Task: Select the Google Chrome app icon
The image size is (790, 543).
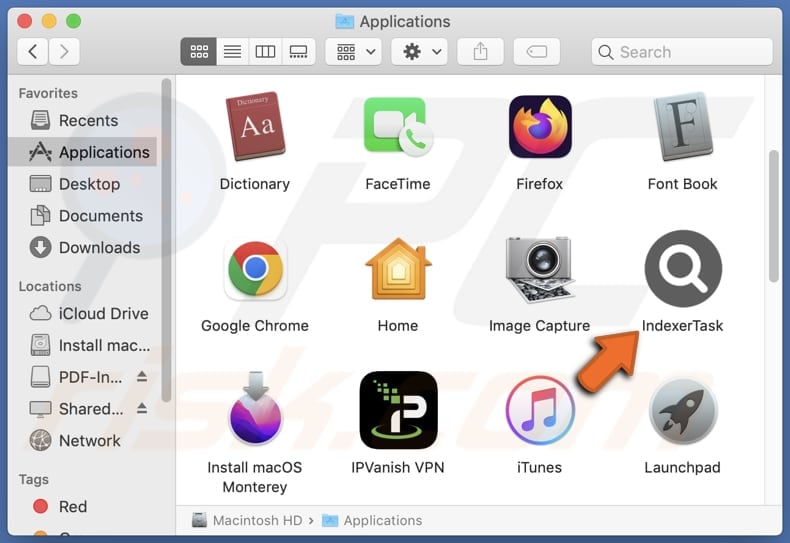Action: pos(255,268)
